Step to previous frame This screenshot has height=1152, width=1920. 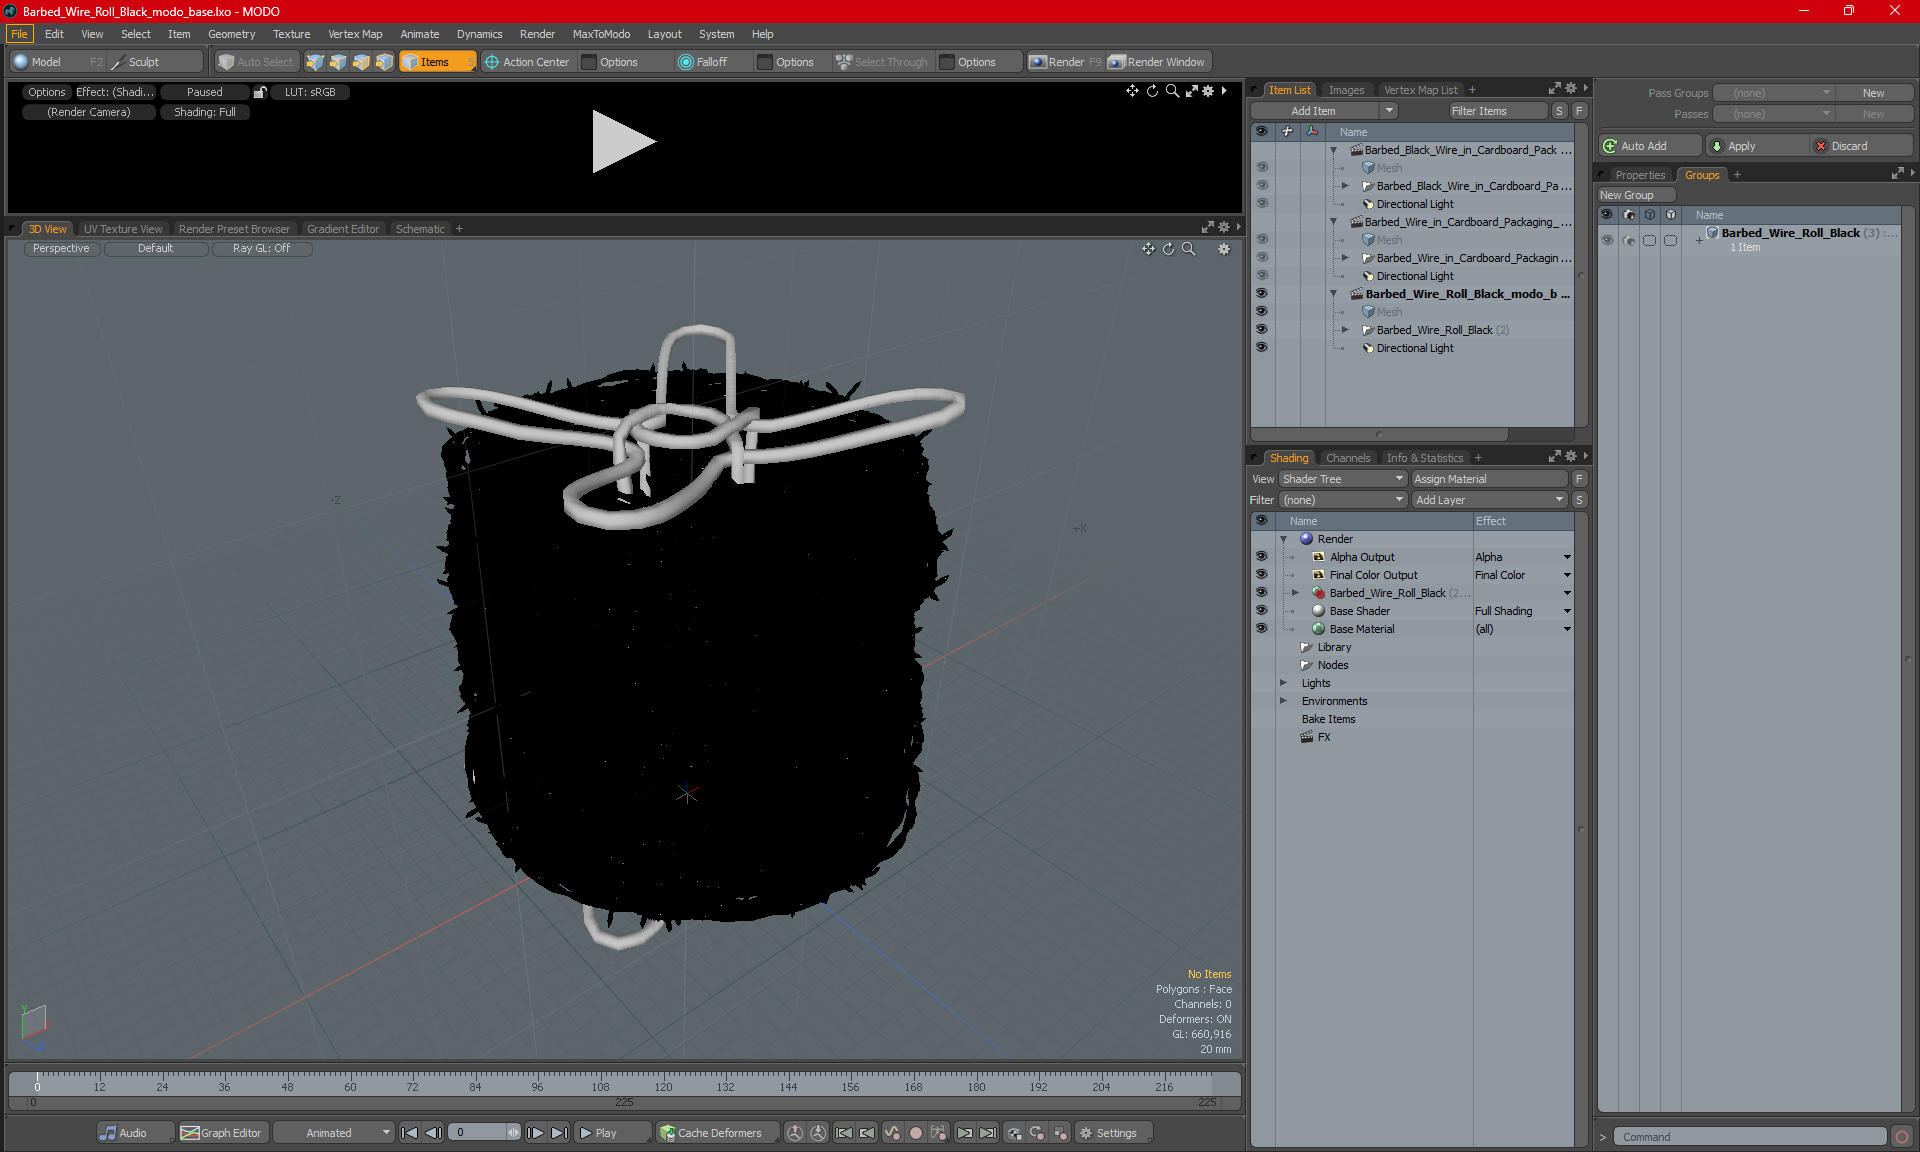(x=433, y=1133)
